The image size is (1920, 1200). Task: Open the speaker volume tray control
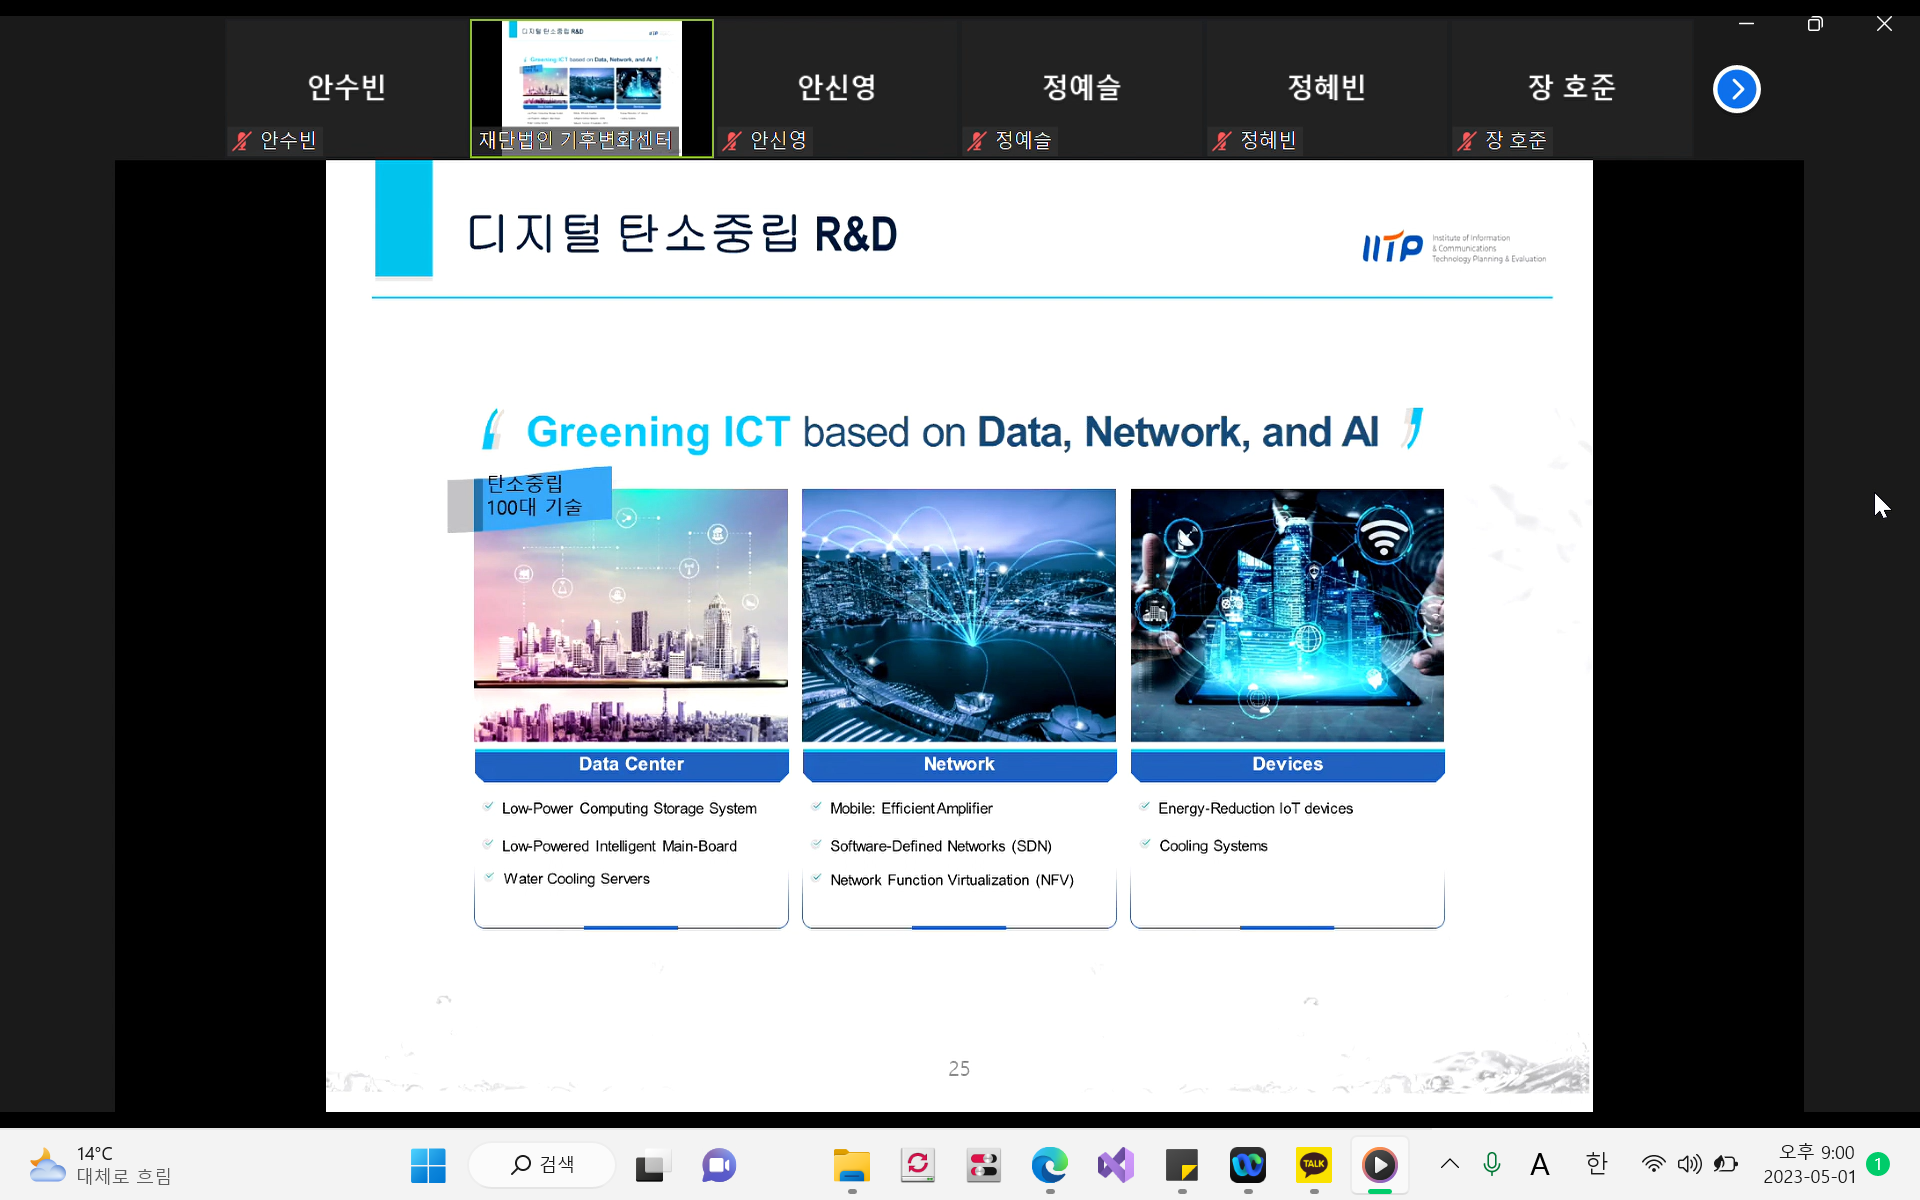click(x=1689, y=1164)
